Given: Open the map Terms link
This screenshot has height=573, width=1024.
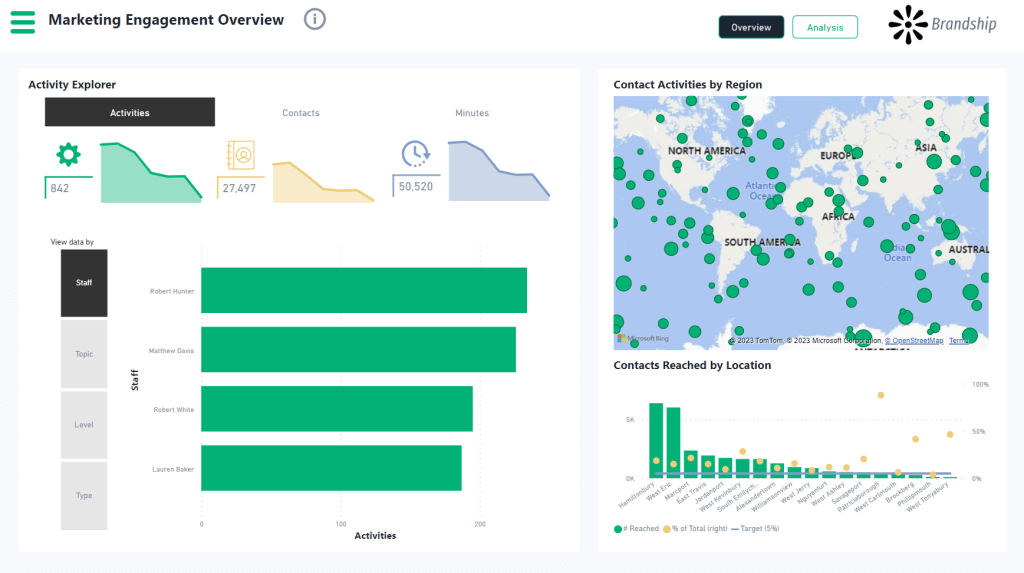Looking at the screenshot, I should pos(959,341).
